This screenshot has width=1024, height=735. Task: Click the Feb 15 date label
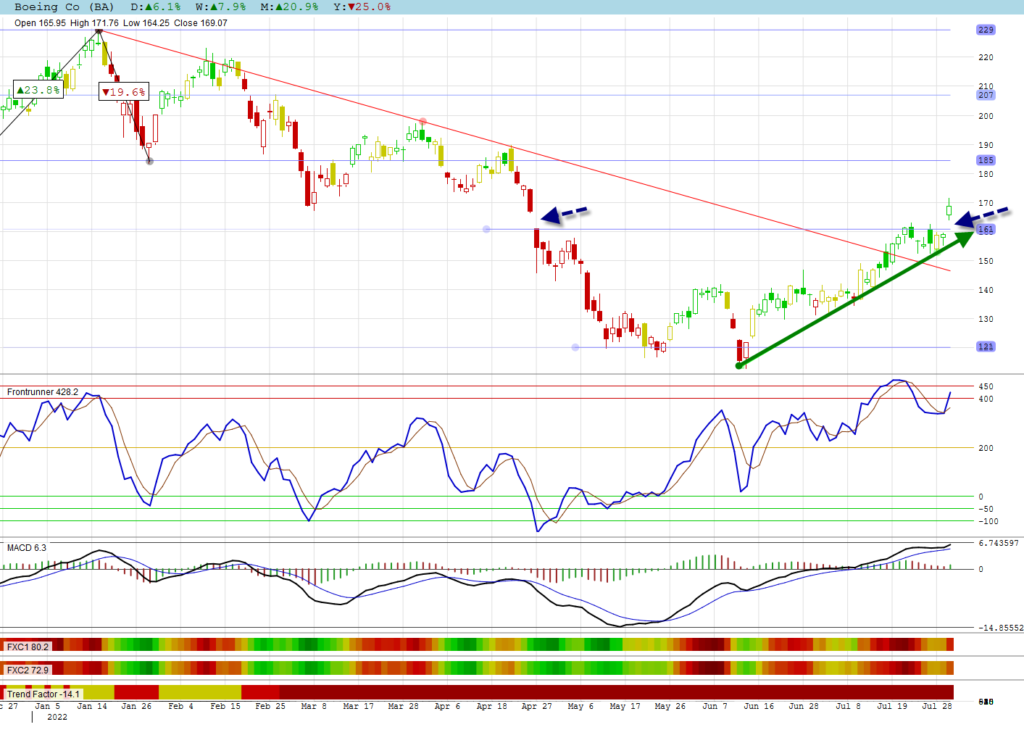coord(225,706)
